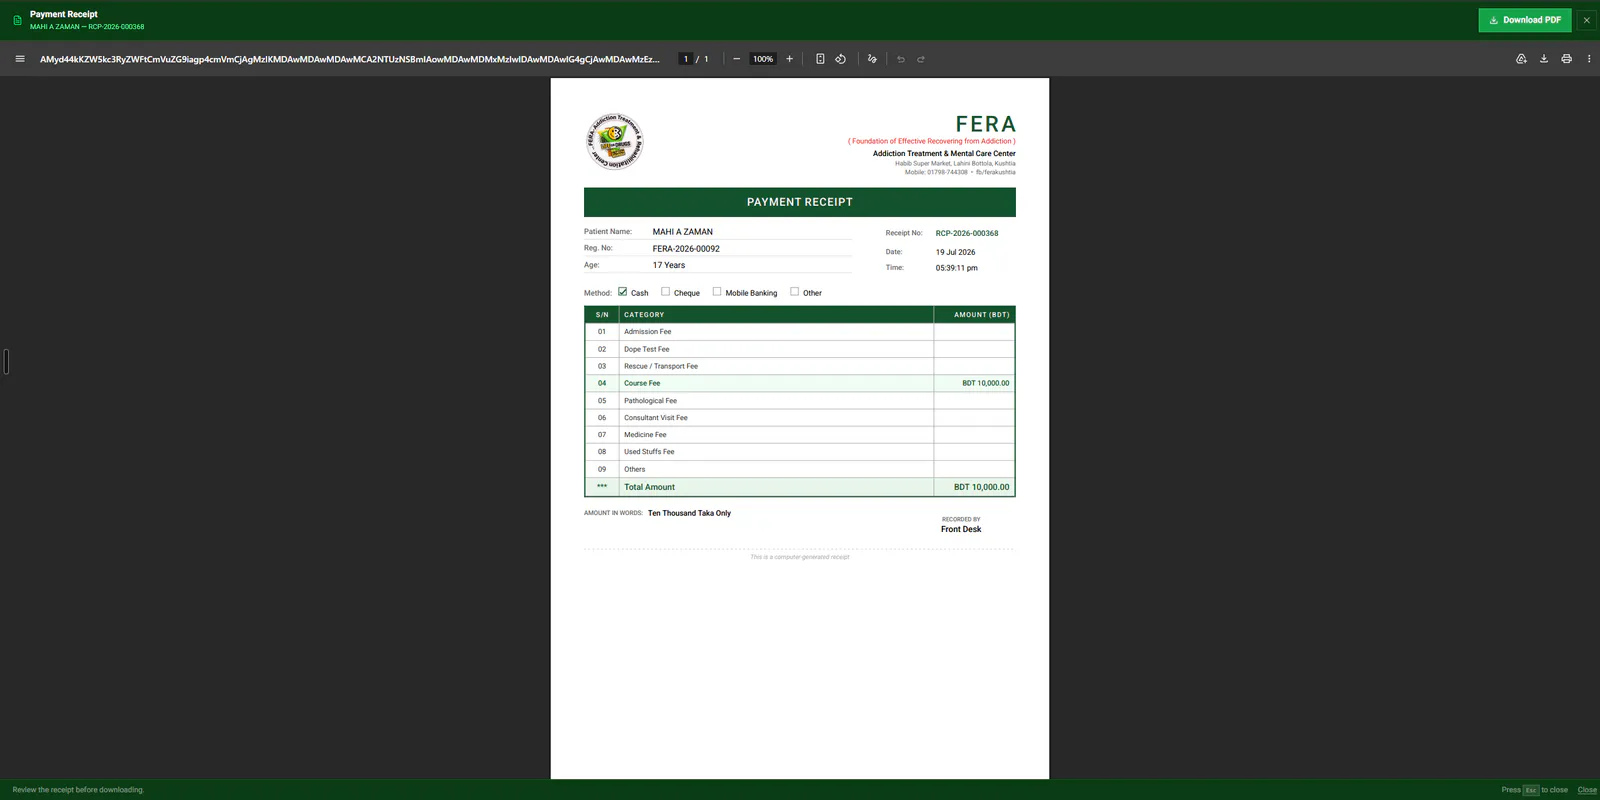Screen dimensions: 1600x800
Task: Click the Pathological Fee row
Action: [800, 401]
